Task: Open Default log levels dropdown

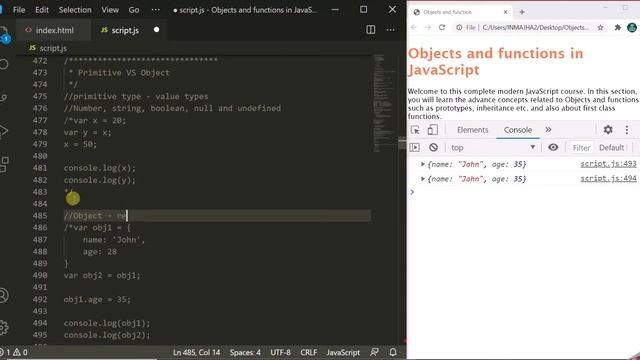Action: [611, 147]
